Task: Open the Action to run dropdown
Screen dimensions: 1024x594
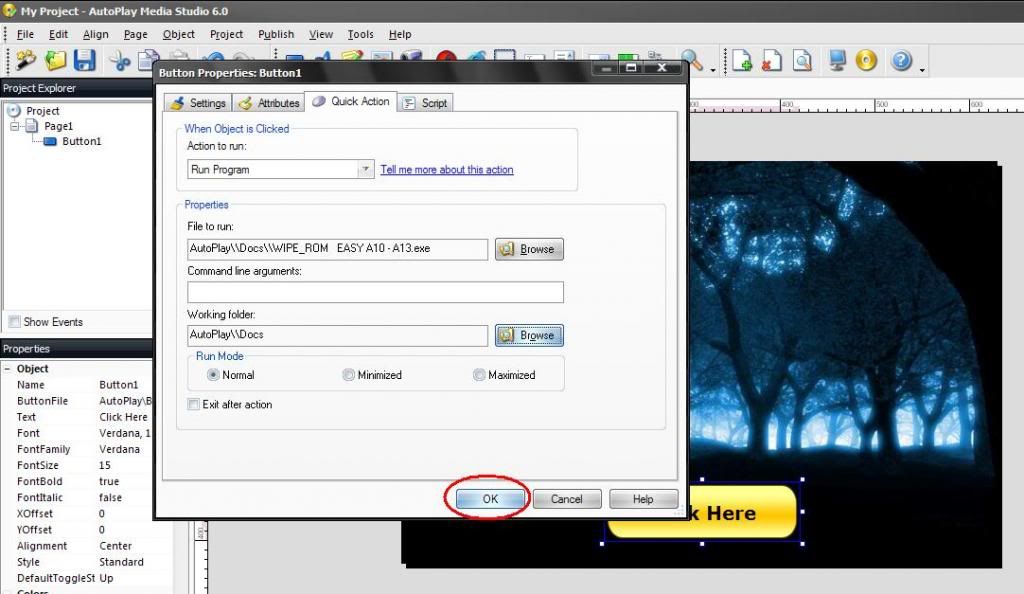Action: tap(366, 170)
